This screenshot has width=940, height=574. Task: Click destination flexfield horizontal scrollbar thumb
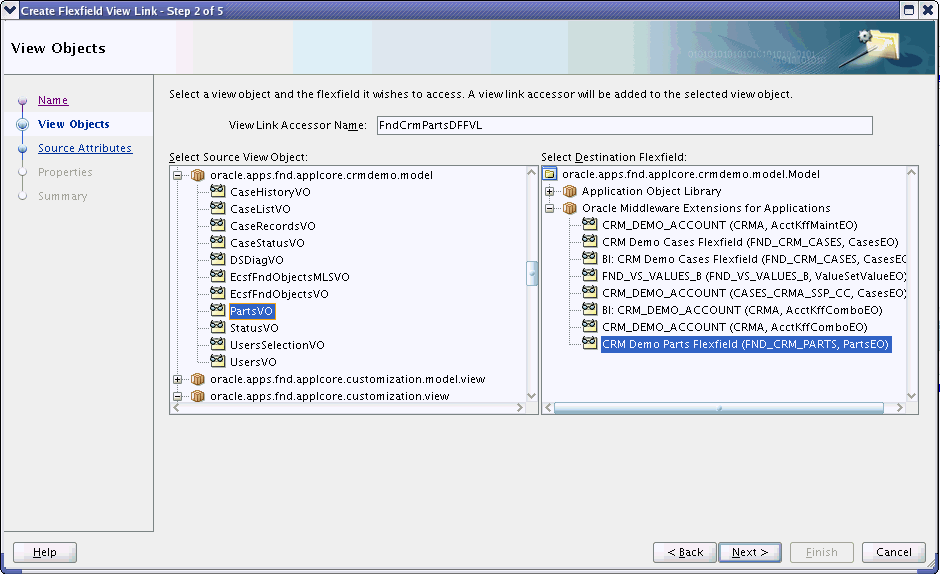click(719, 408)
